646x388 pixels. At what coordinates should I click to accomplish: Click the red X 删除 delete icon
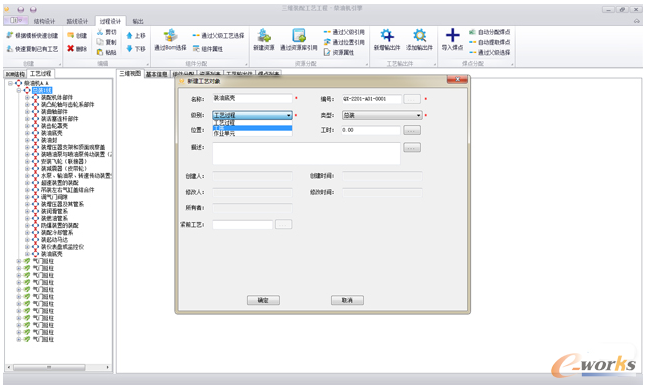(x=70, y=49)
